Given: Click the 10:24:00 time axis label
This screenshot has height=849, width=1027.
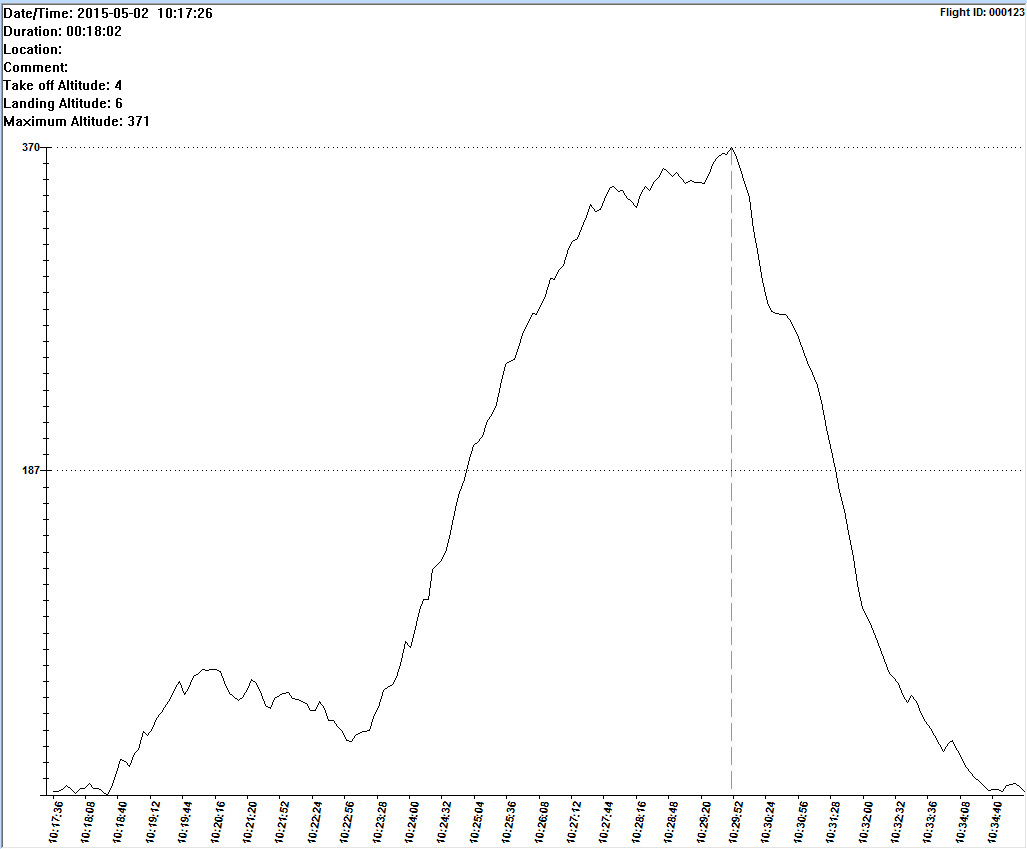Looking at the screenshot, I should (412, 822).
